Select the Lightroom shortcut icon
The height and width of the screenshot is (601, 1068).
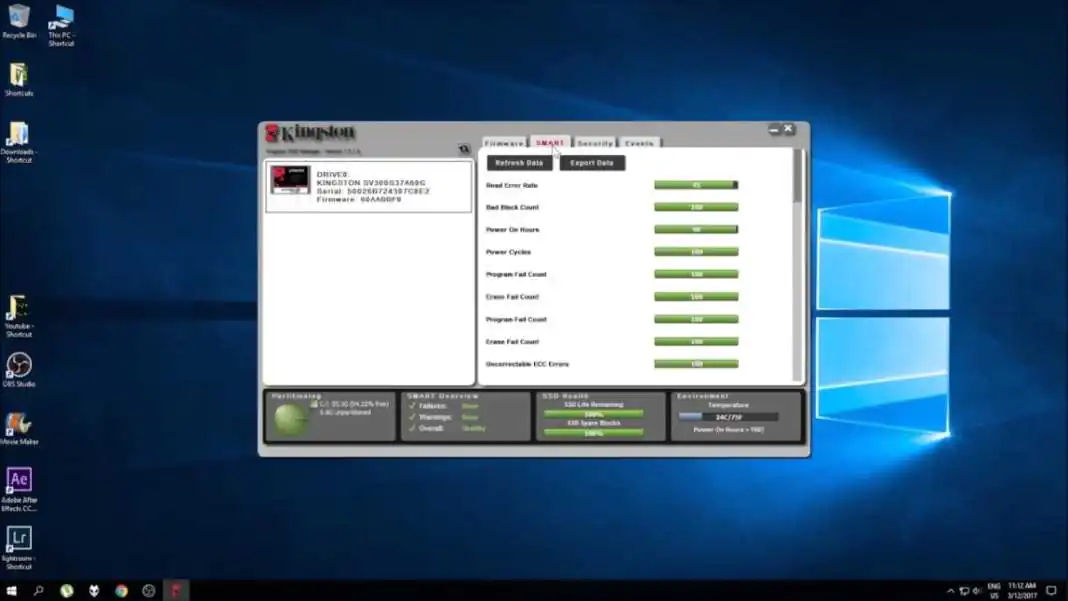[x=18, y=548]
